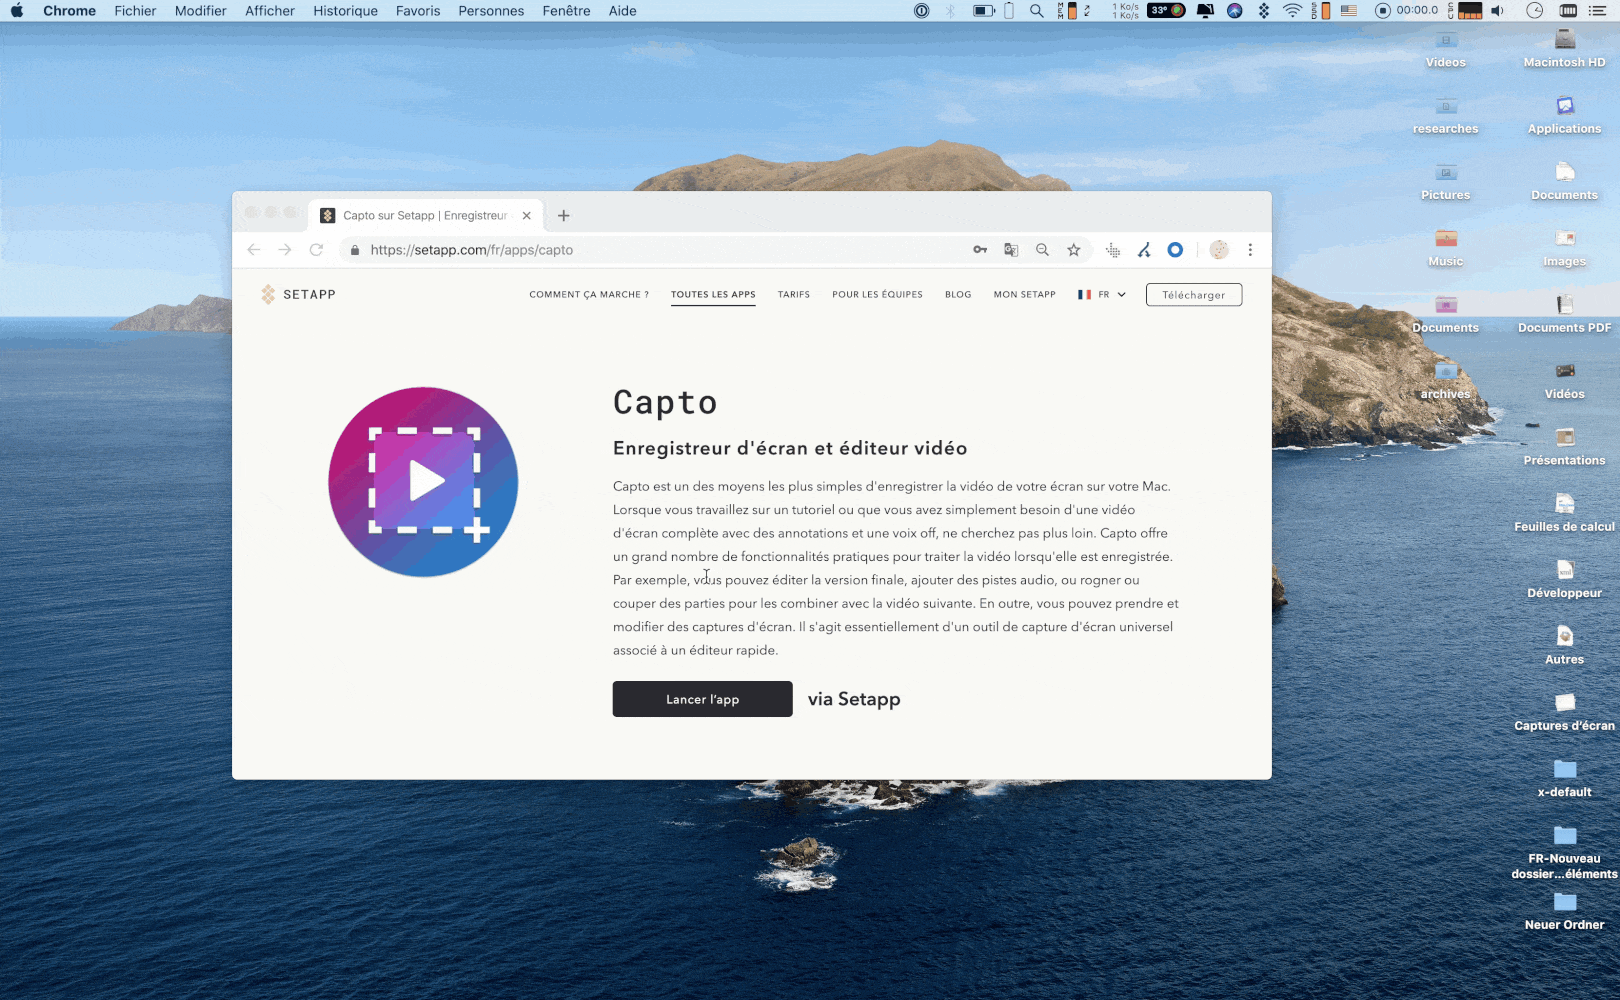Click Chrome's forward navigation arrow

(285, 250)
